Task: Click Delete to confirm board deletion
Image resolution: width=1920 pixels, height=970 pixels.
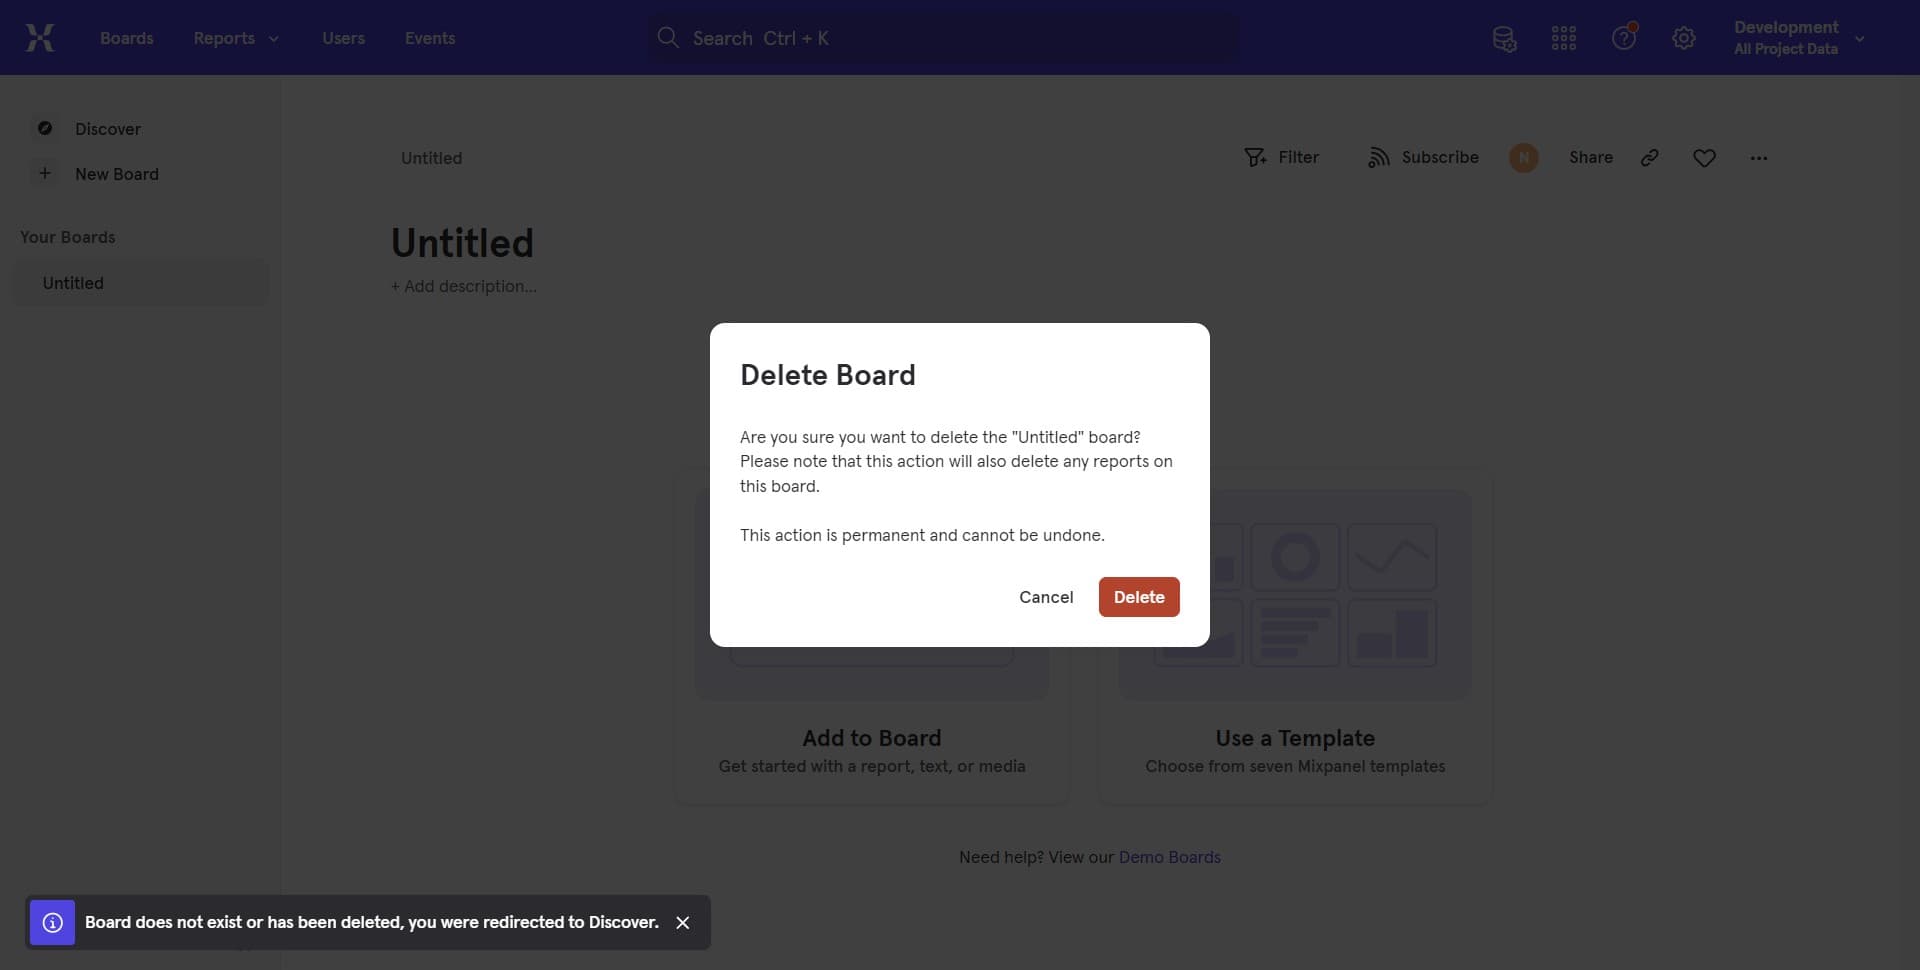Action: (x=1139, y=597)
